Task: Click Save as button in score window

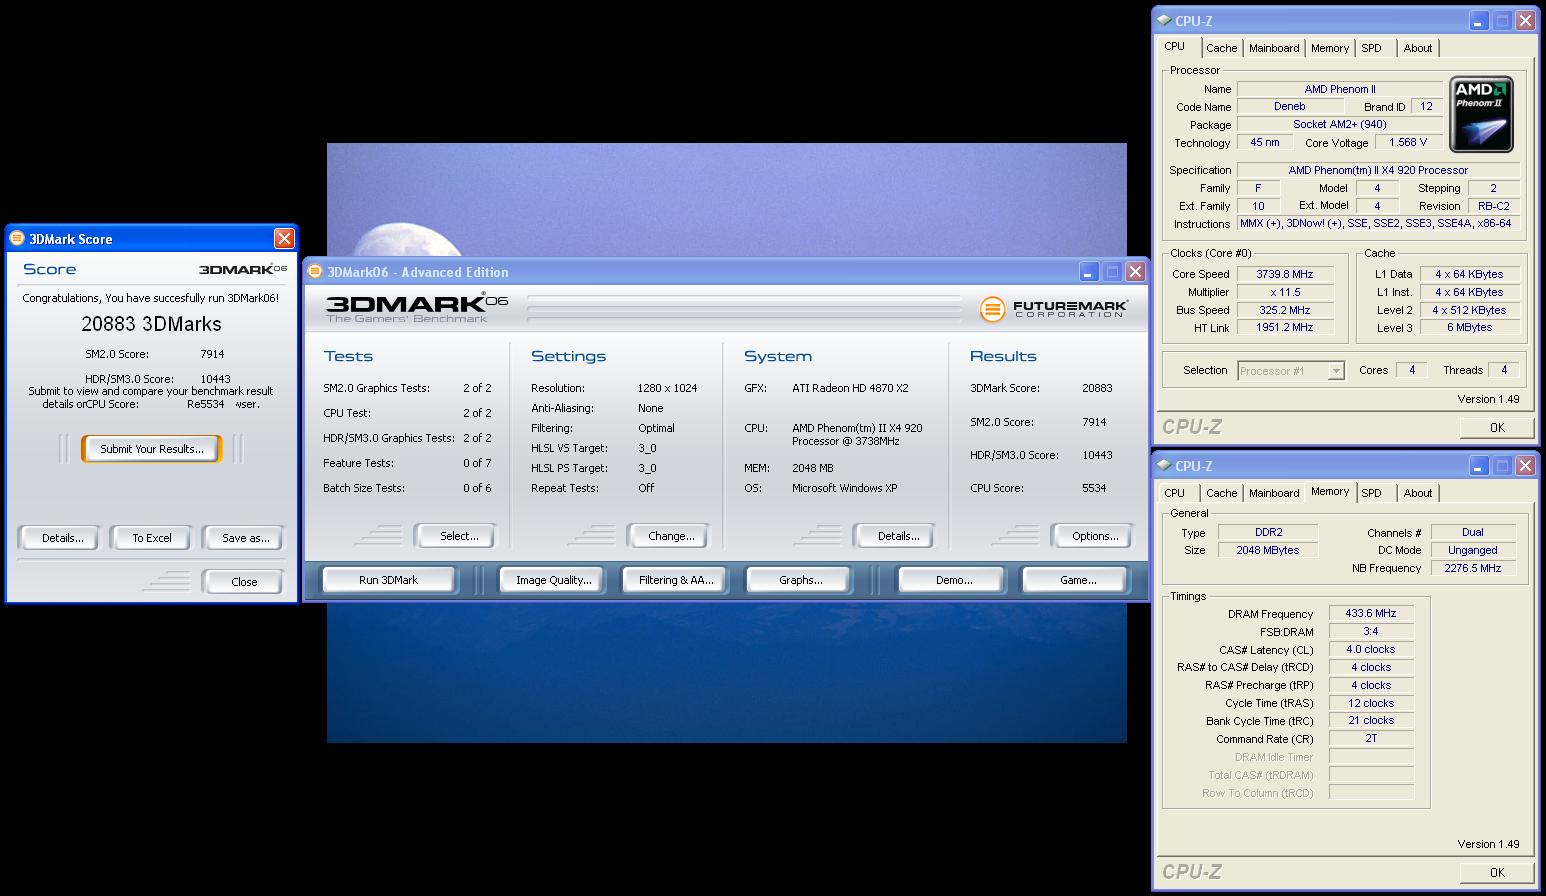Action: (x=245, y=538)
